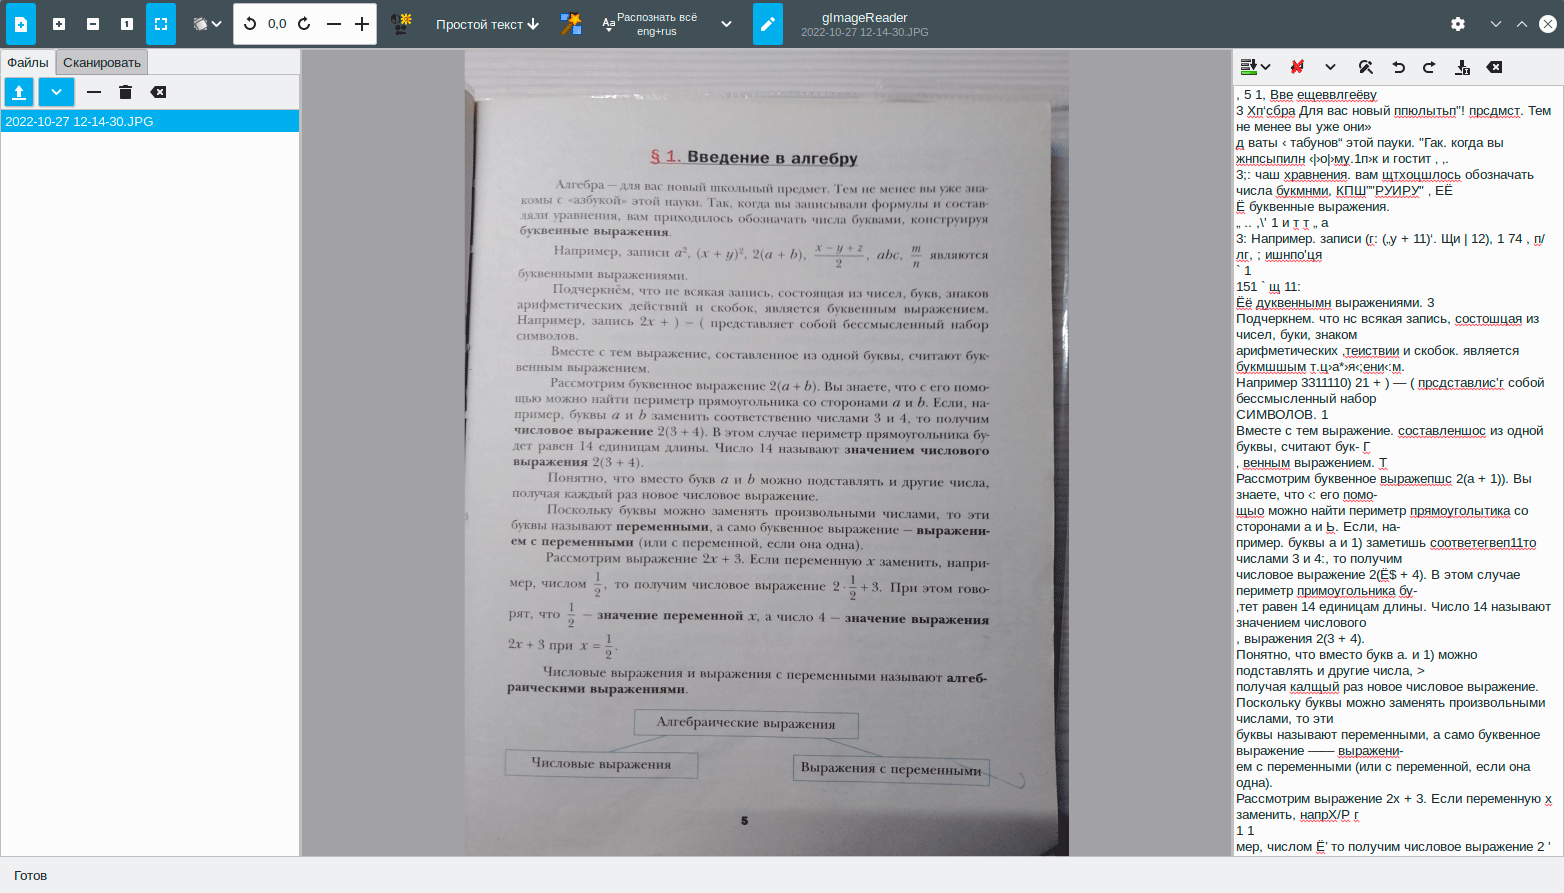Rotate the page clockwise

(304, 24)
